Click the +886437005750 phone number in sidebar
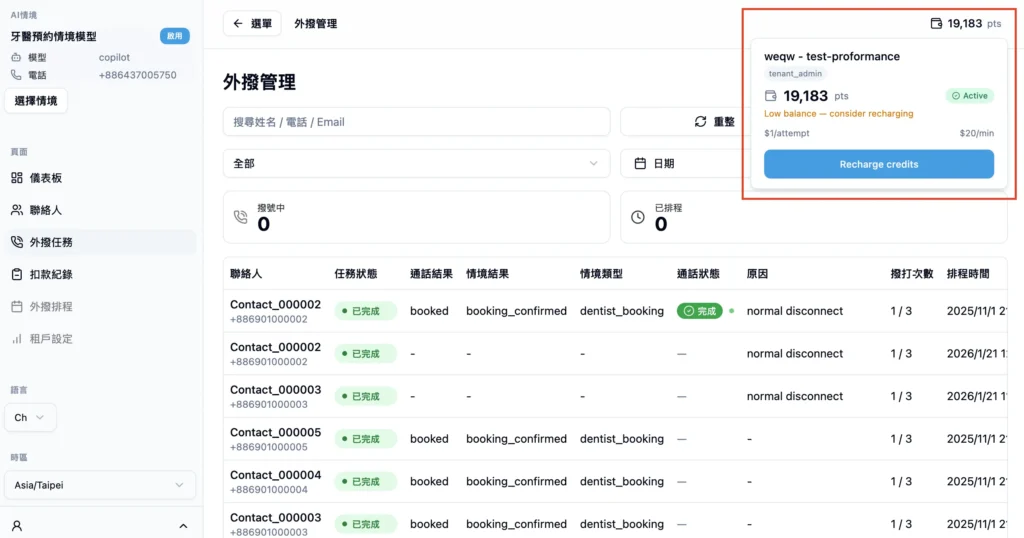1024x538 pixels. (138, 75)
